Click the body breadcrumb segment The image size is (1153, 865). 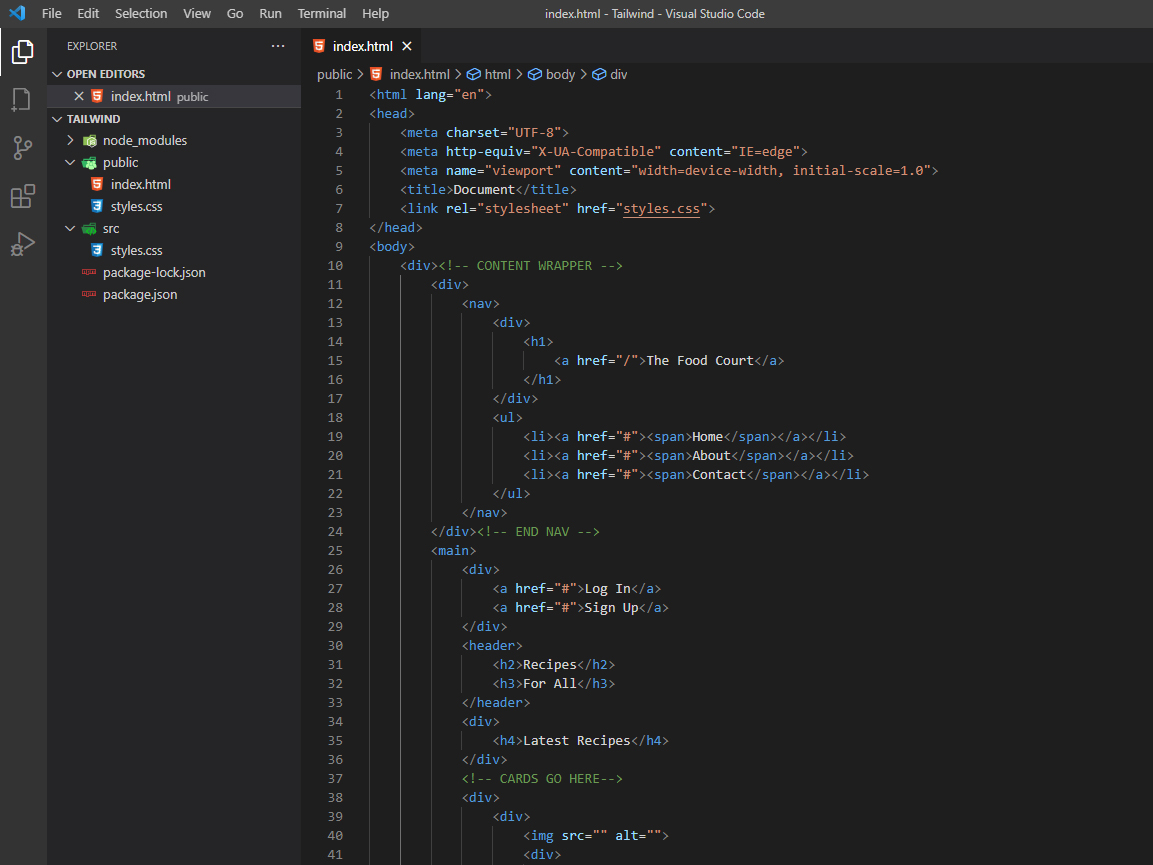pyautogui.click(x=560, y=74)
